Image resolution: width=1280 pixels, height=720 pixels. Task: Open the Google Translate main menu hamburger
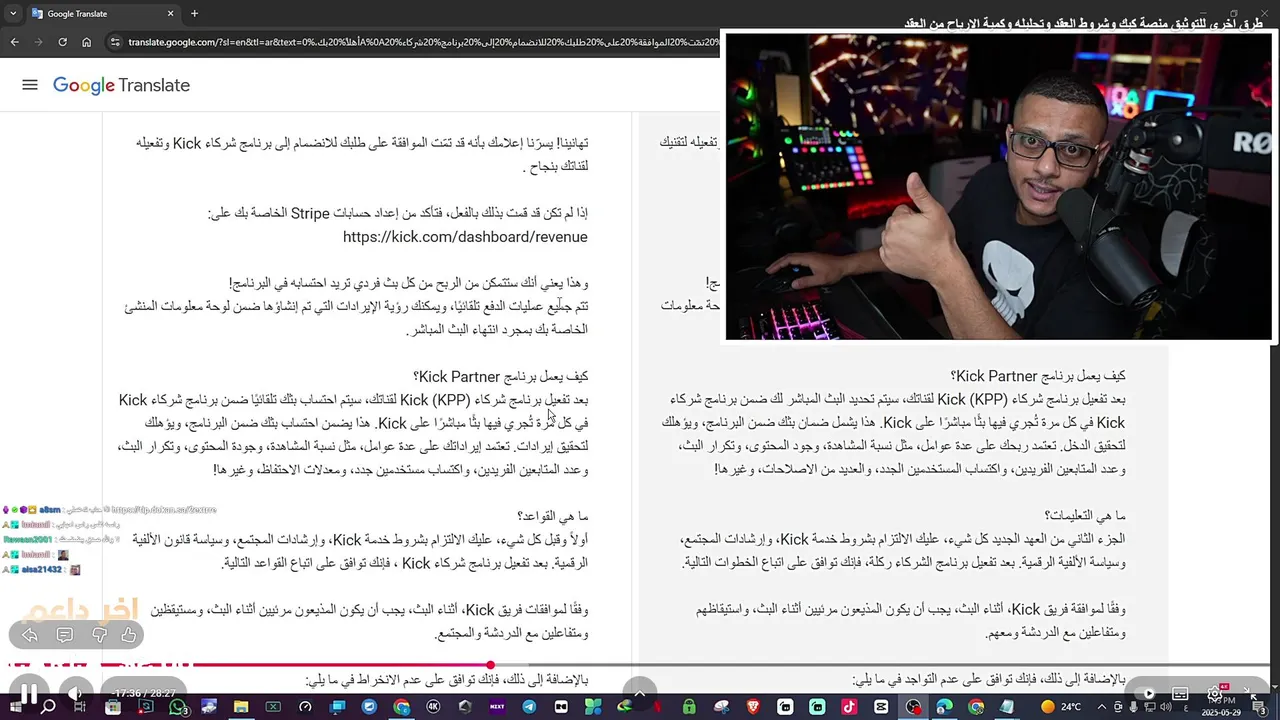coord(30,85)
